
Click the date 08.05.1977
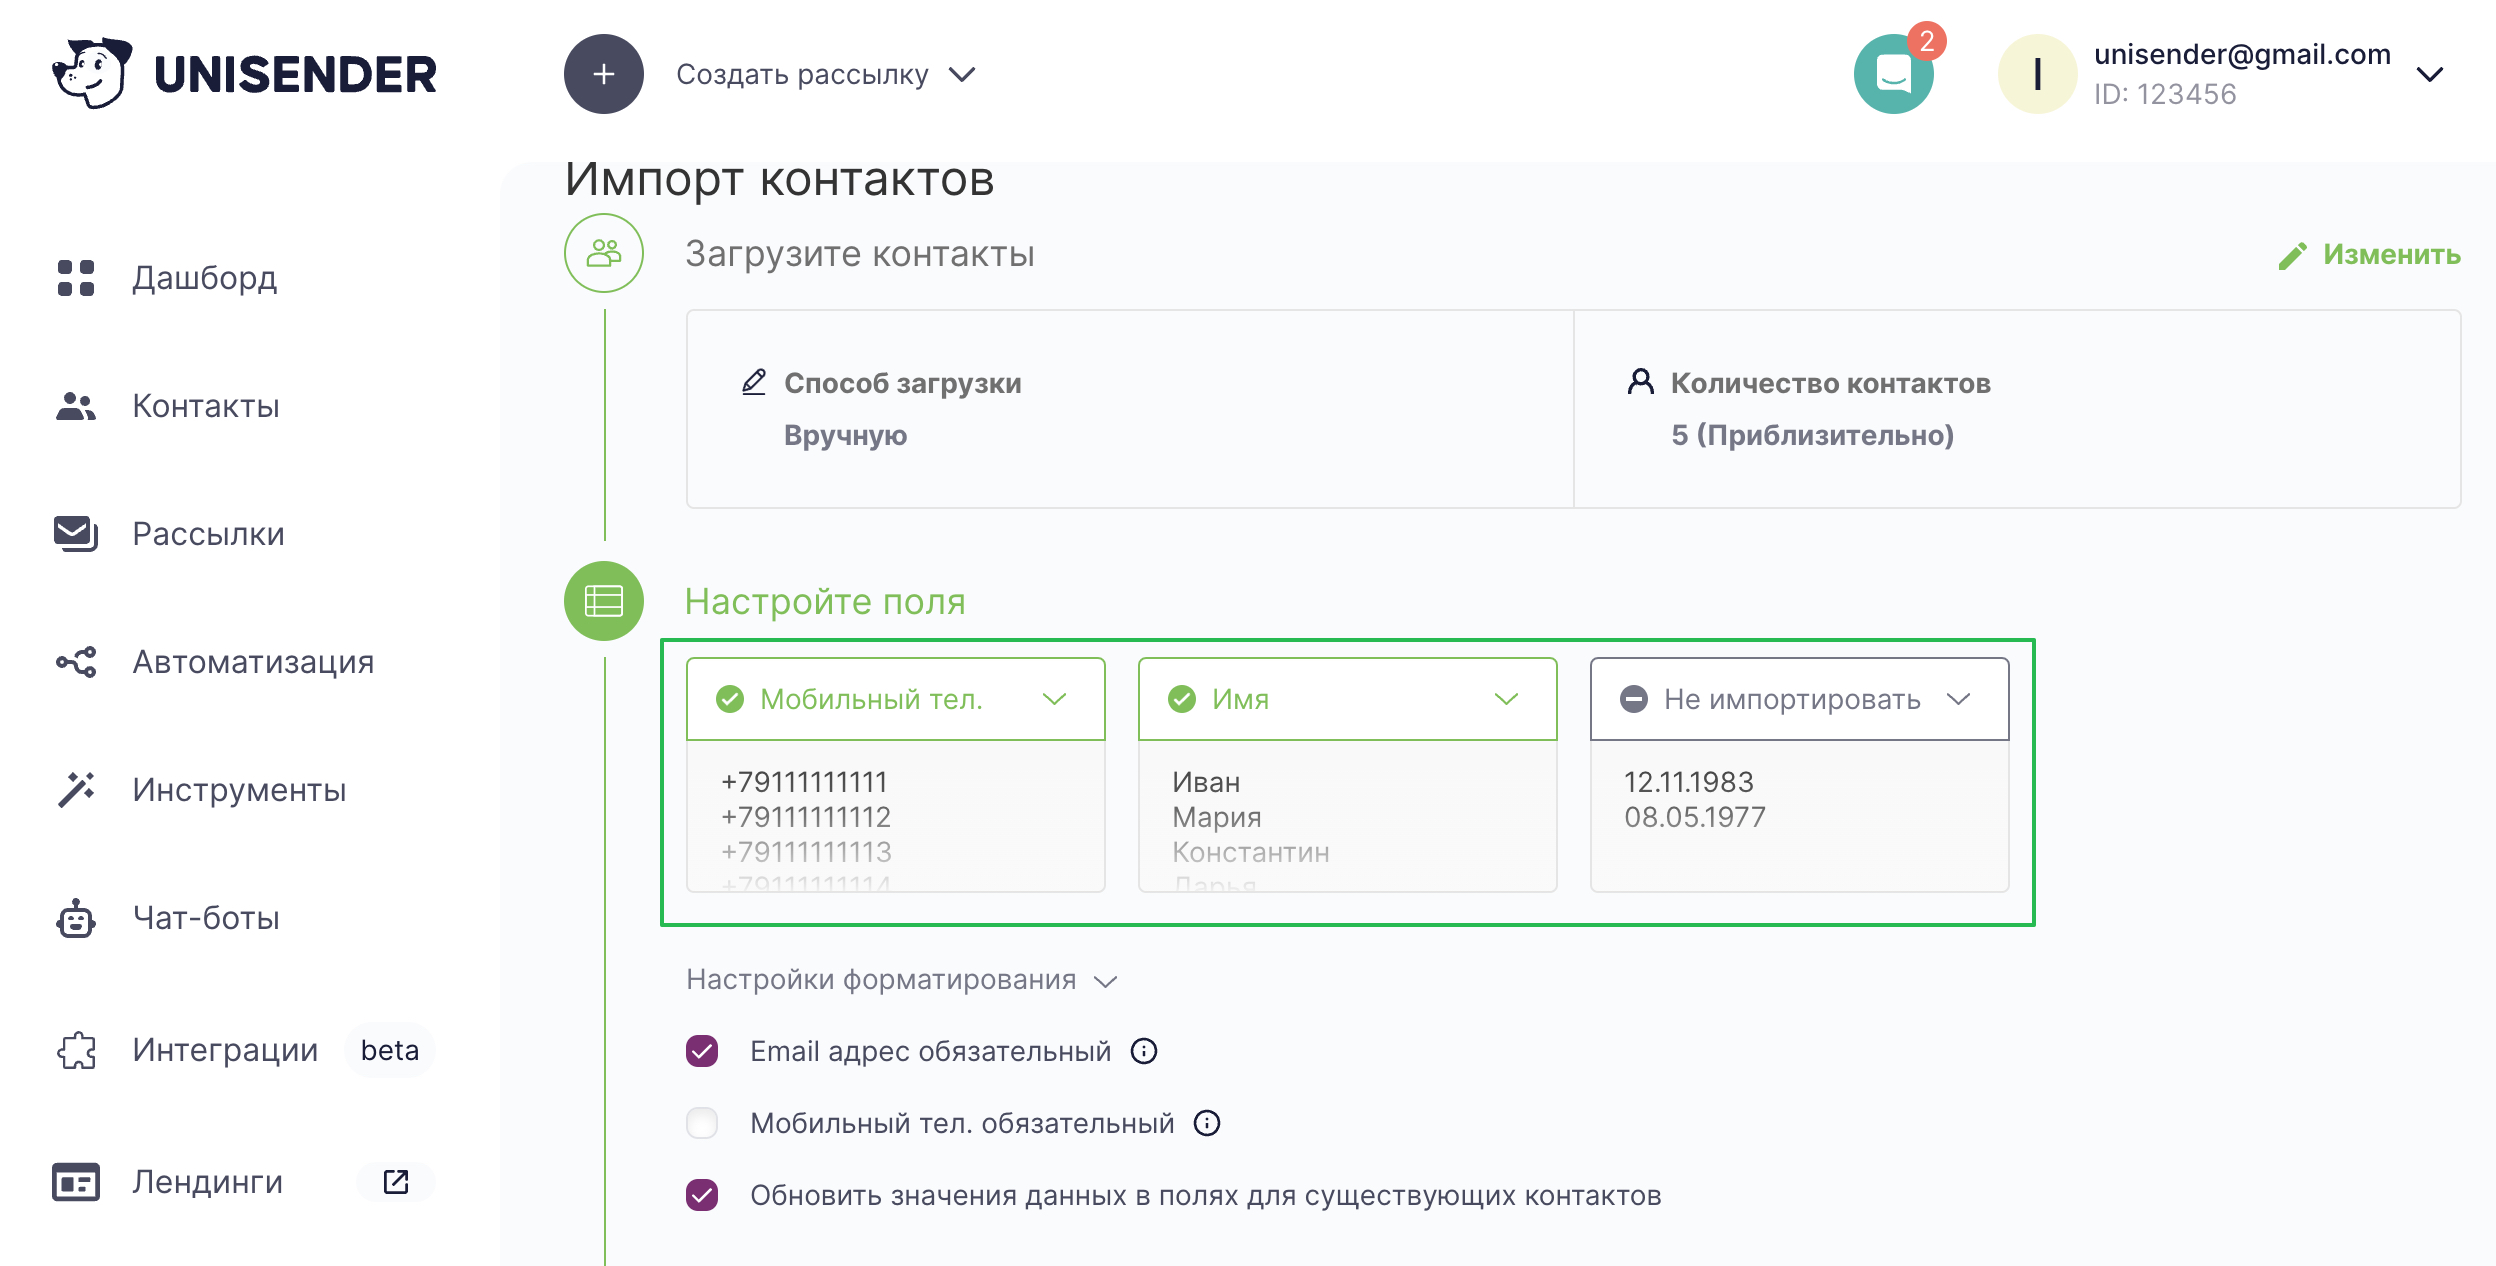1695,817
